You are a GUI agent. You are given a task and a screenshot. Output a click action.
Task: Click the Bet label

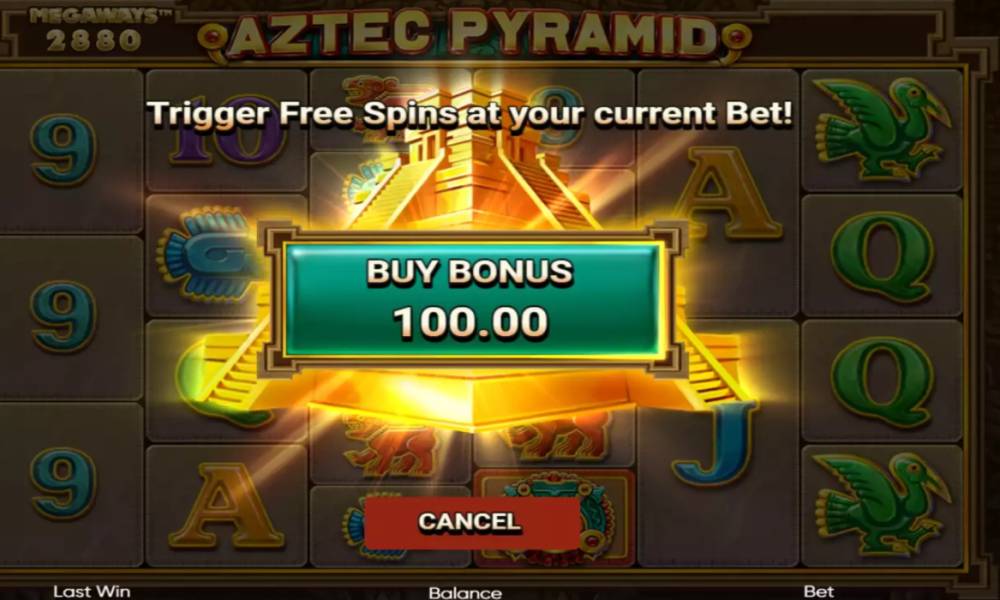coord(818,592)
